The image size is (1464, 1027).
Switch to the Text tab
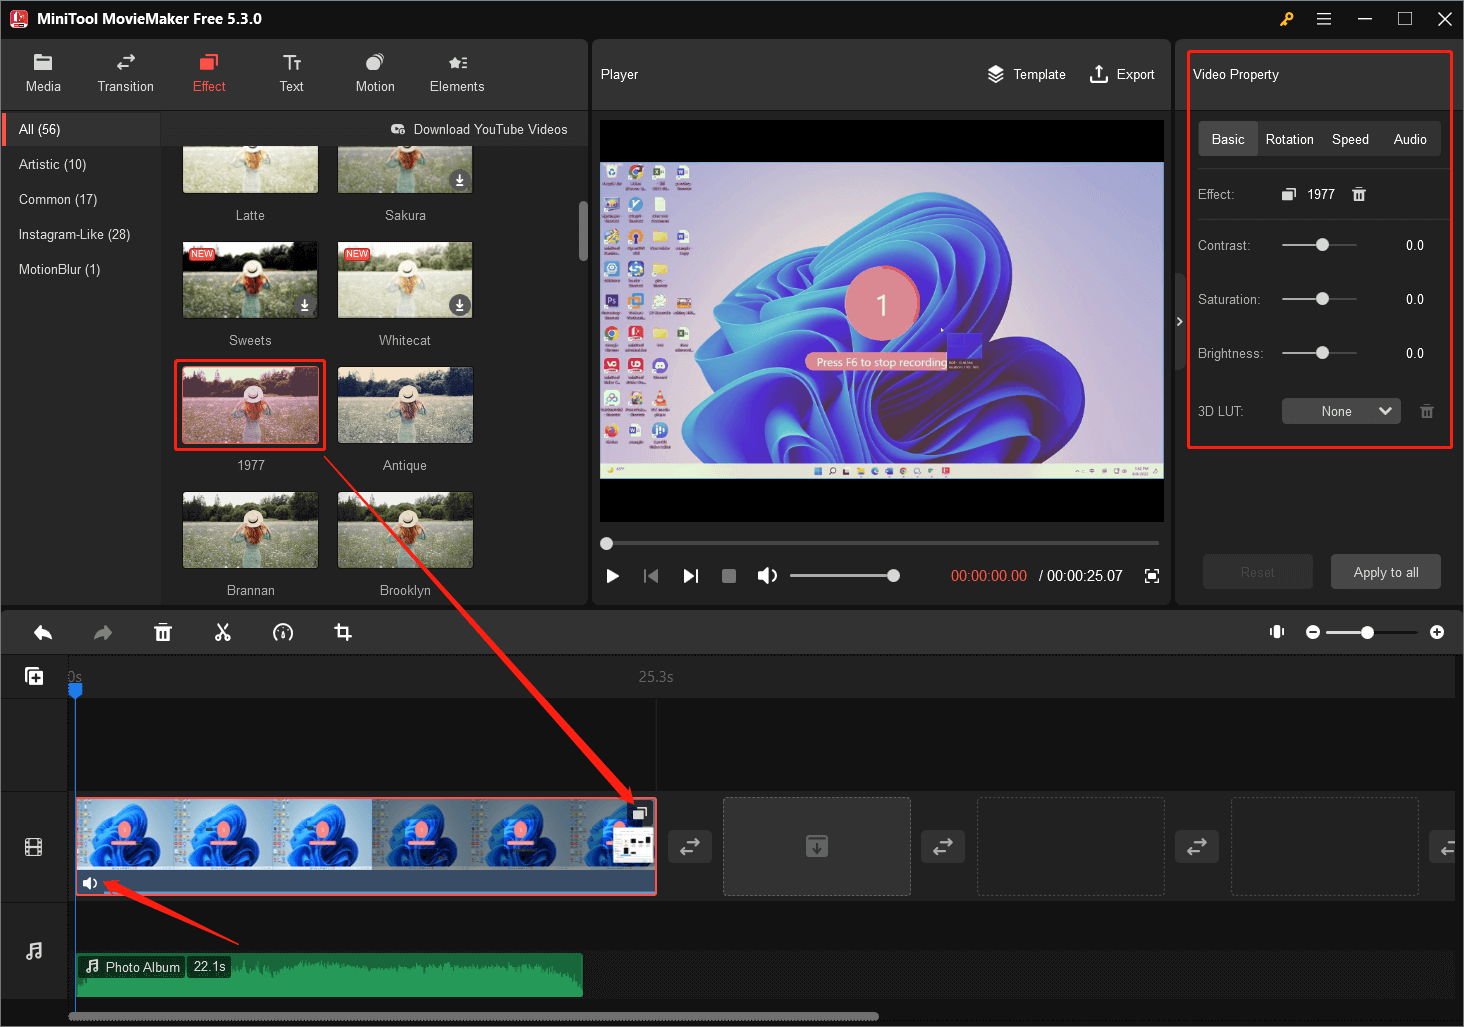[x=292, y=74]
